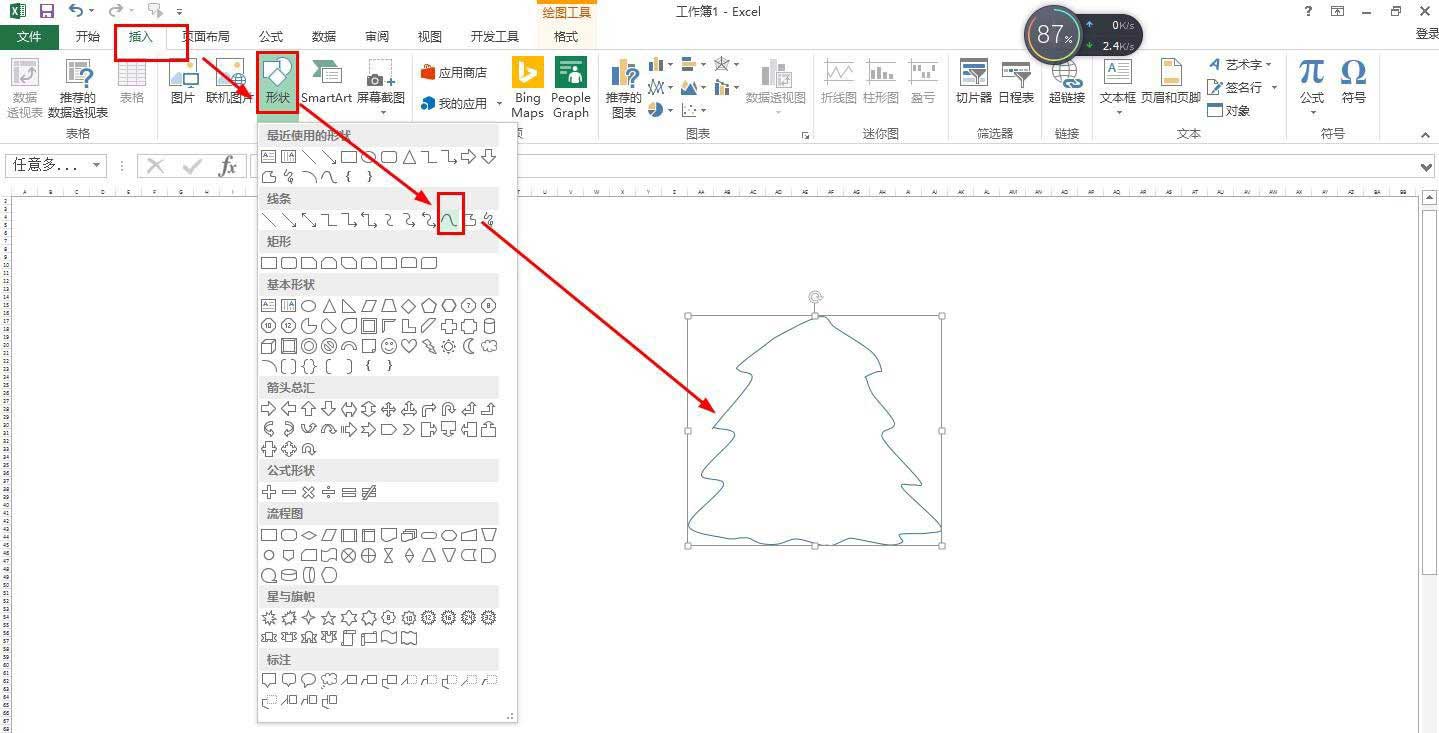Go to the 数据 Data tab
The width and height of the screenshot is (1439, 733).
(x=324, y=37)
